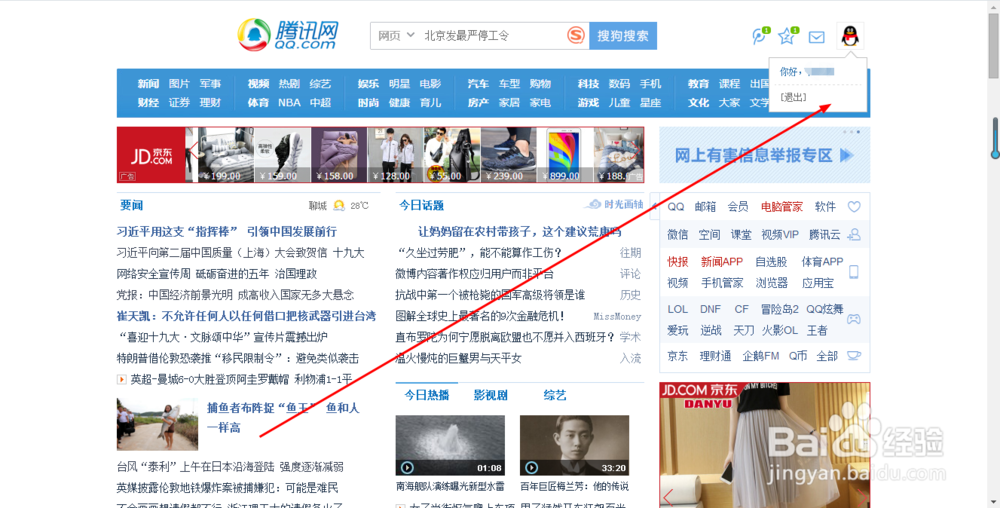Open headline 捕鱼者布阵捉"鱼王"
The image size is (1000, 508).
(283, 417)
